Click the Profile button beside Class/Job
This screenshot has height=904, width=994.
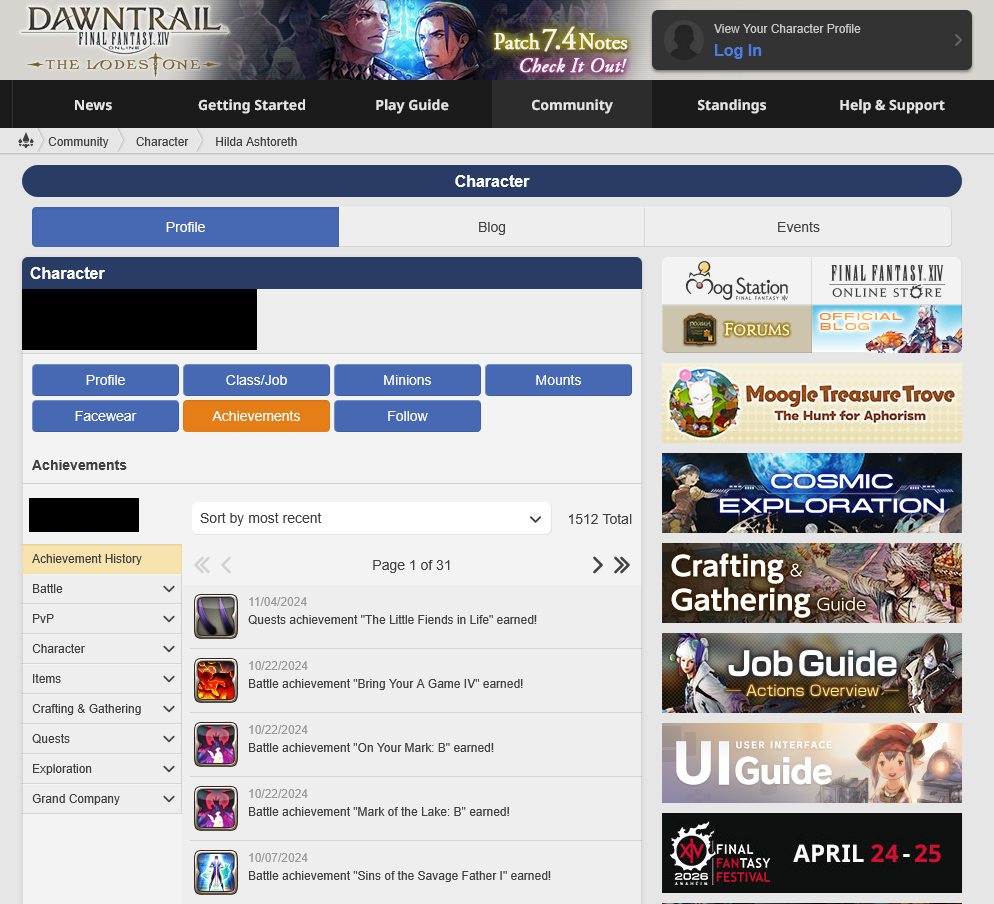click(105, 380)
